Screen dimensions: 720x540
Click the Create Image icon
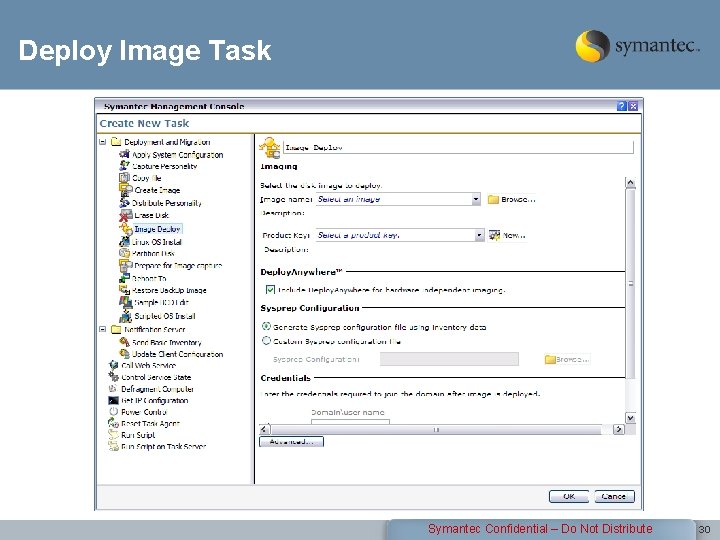(x=125, y=190)
